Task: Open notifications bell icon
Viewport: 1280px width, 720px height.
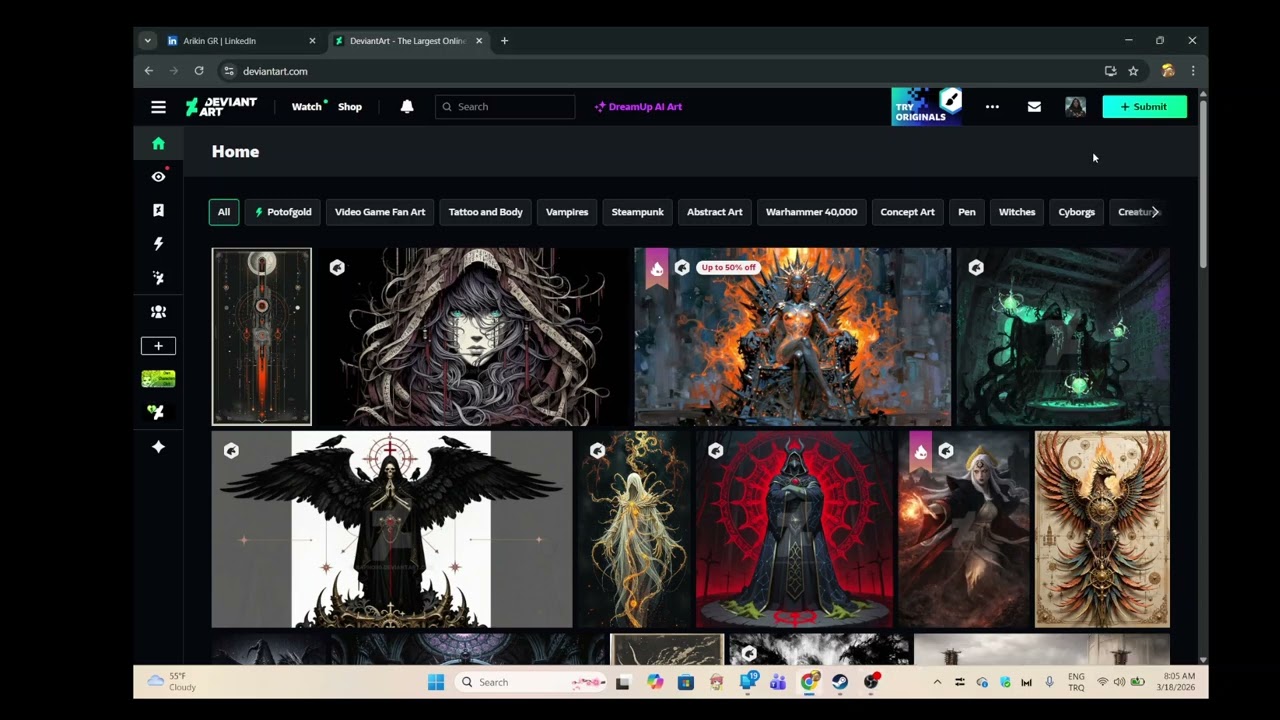Action: pos(407,107)
